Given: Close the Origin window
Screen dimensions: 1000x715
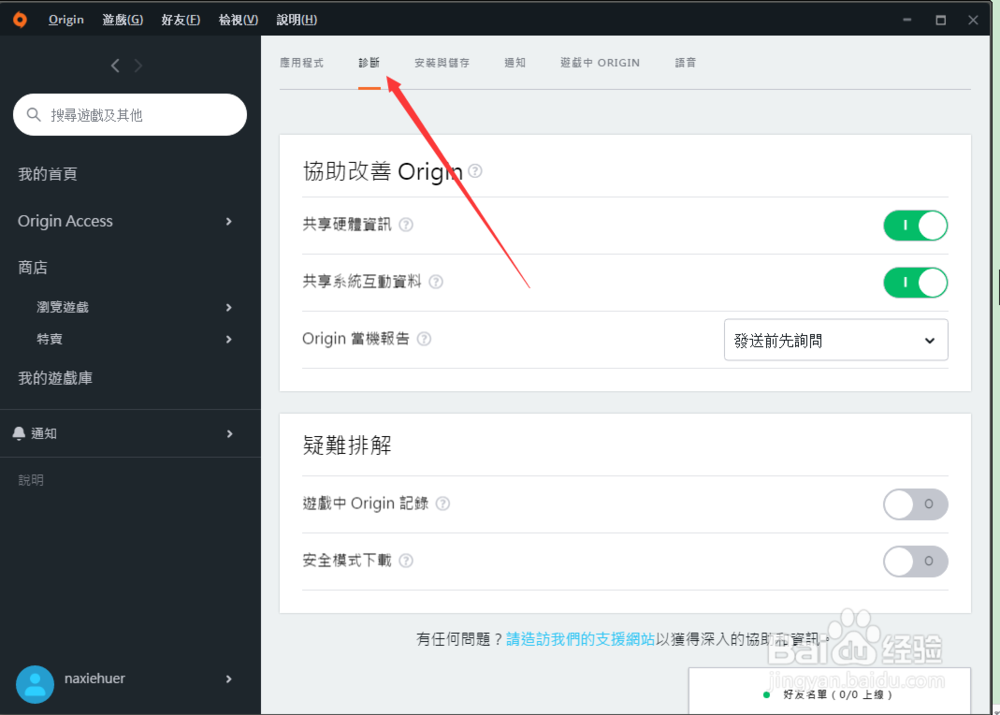Looking at the screenshot, I should [973, 20].
